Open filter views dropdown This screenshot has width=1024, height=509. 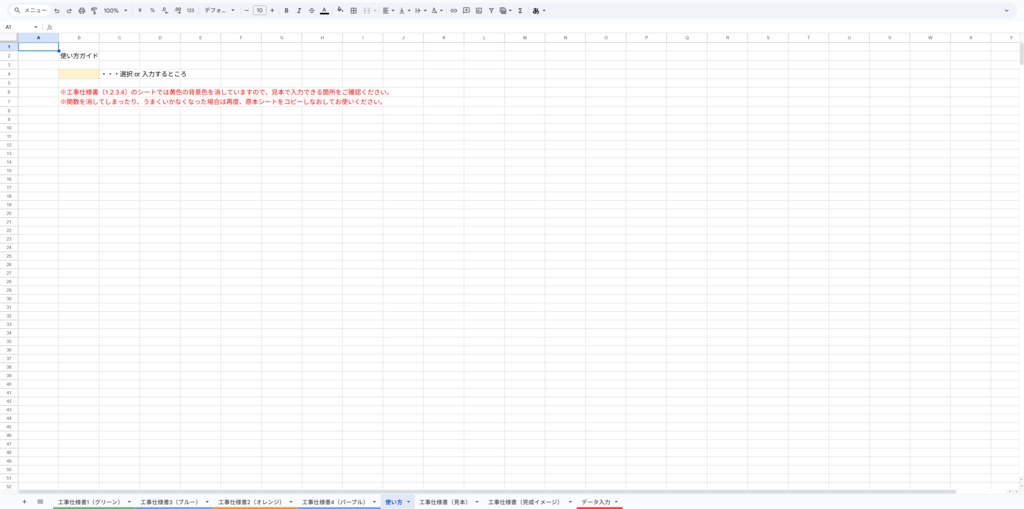505,11
